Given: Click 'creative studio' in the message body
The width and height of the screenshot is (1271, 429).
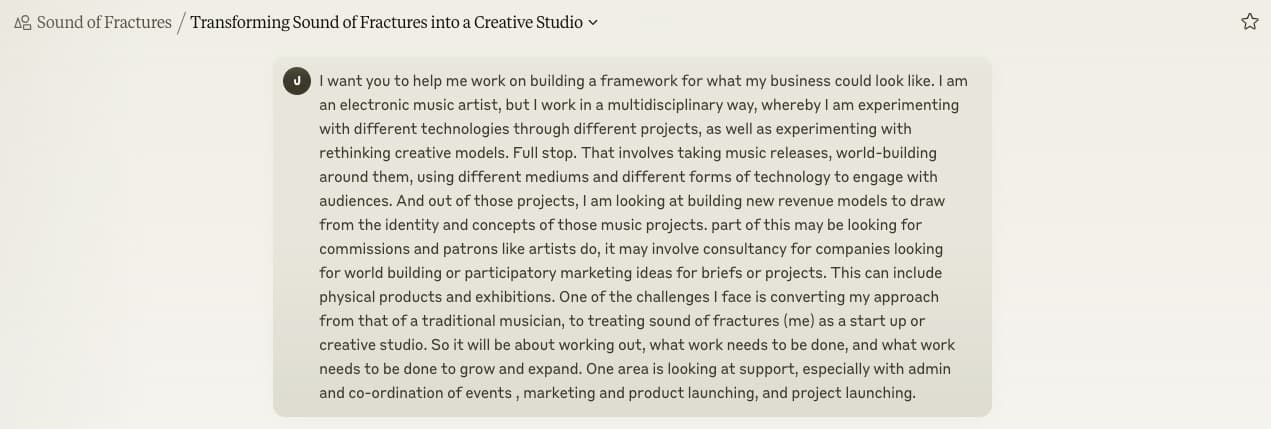Looking at the screenshot, I should pyautogui.click(x=373, y=345).
